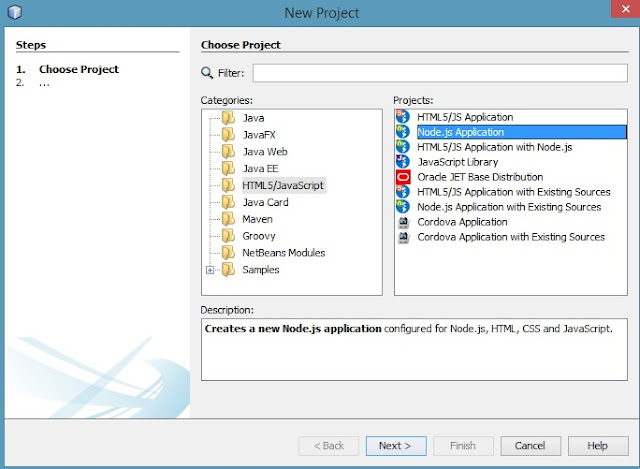The height and width of the screenshot is (469, 640).
Task: Click the Cordova Application project icon
Action: [x=403, y=222]
